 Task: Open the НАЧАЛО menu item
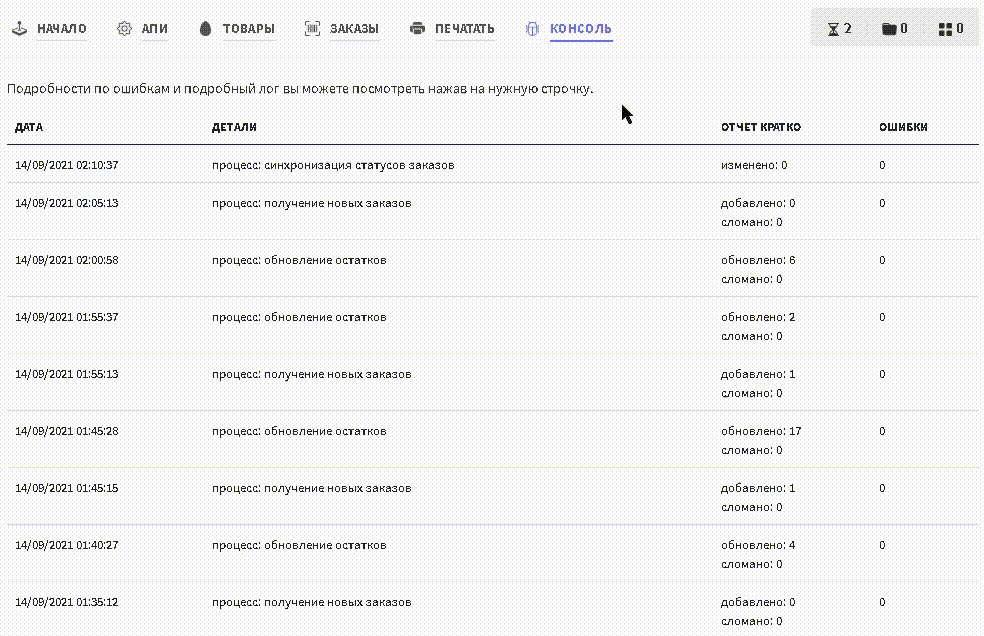click(62, 29)
